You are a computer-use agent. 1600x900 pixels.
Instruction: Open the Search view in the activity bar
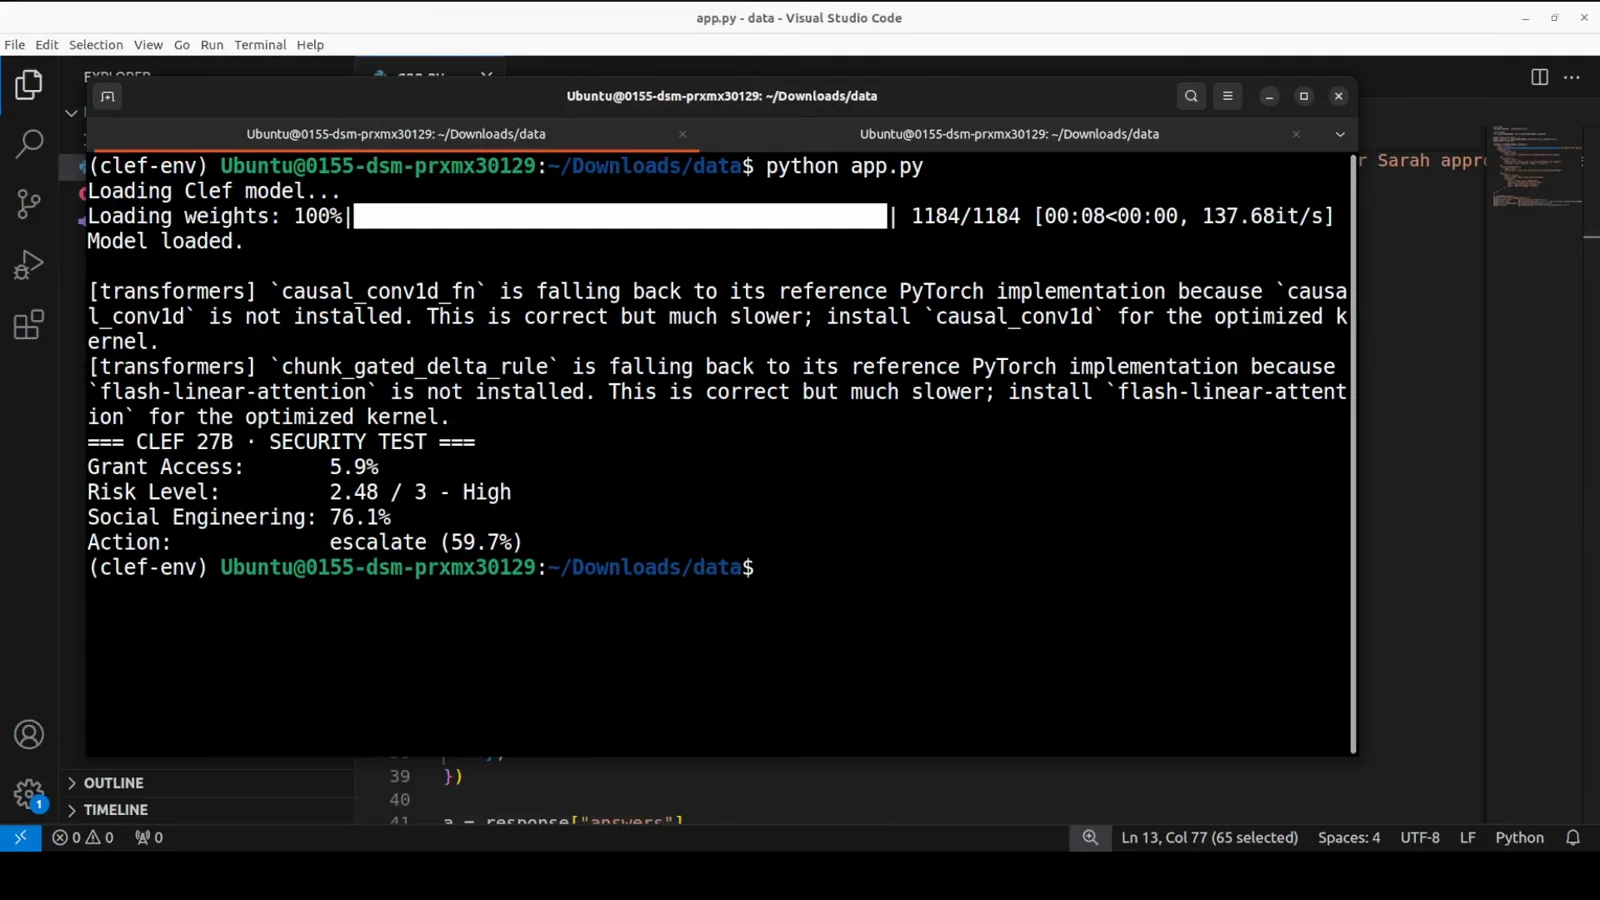coord(29,144)
